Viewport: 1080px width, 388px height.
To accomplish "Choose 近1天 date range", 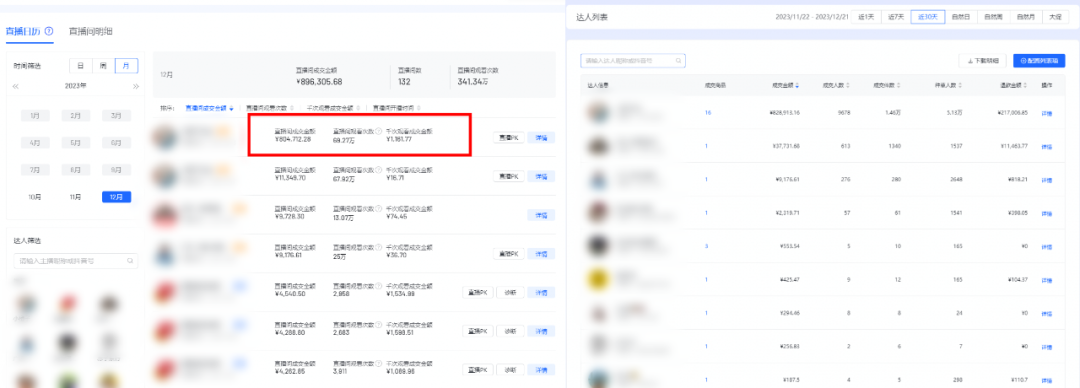I will (x=866, y=17).
